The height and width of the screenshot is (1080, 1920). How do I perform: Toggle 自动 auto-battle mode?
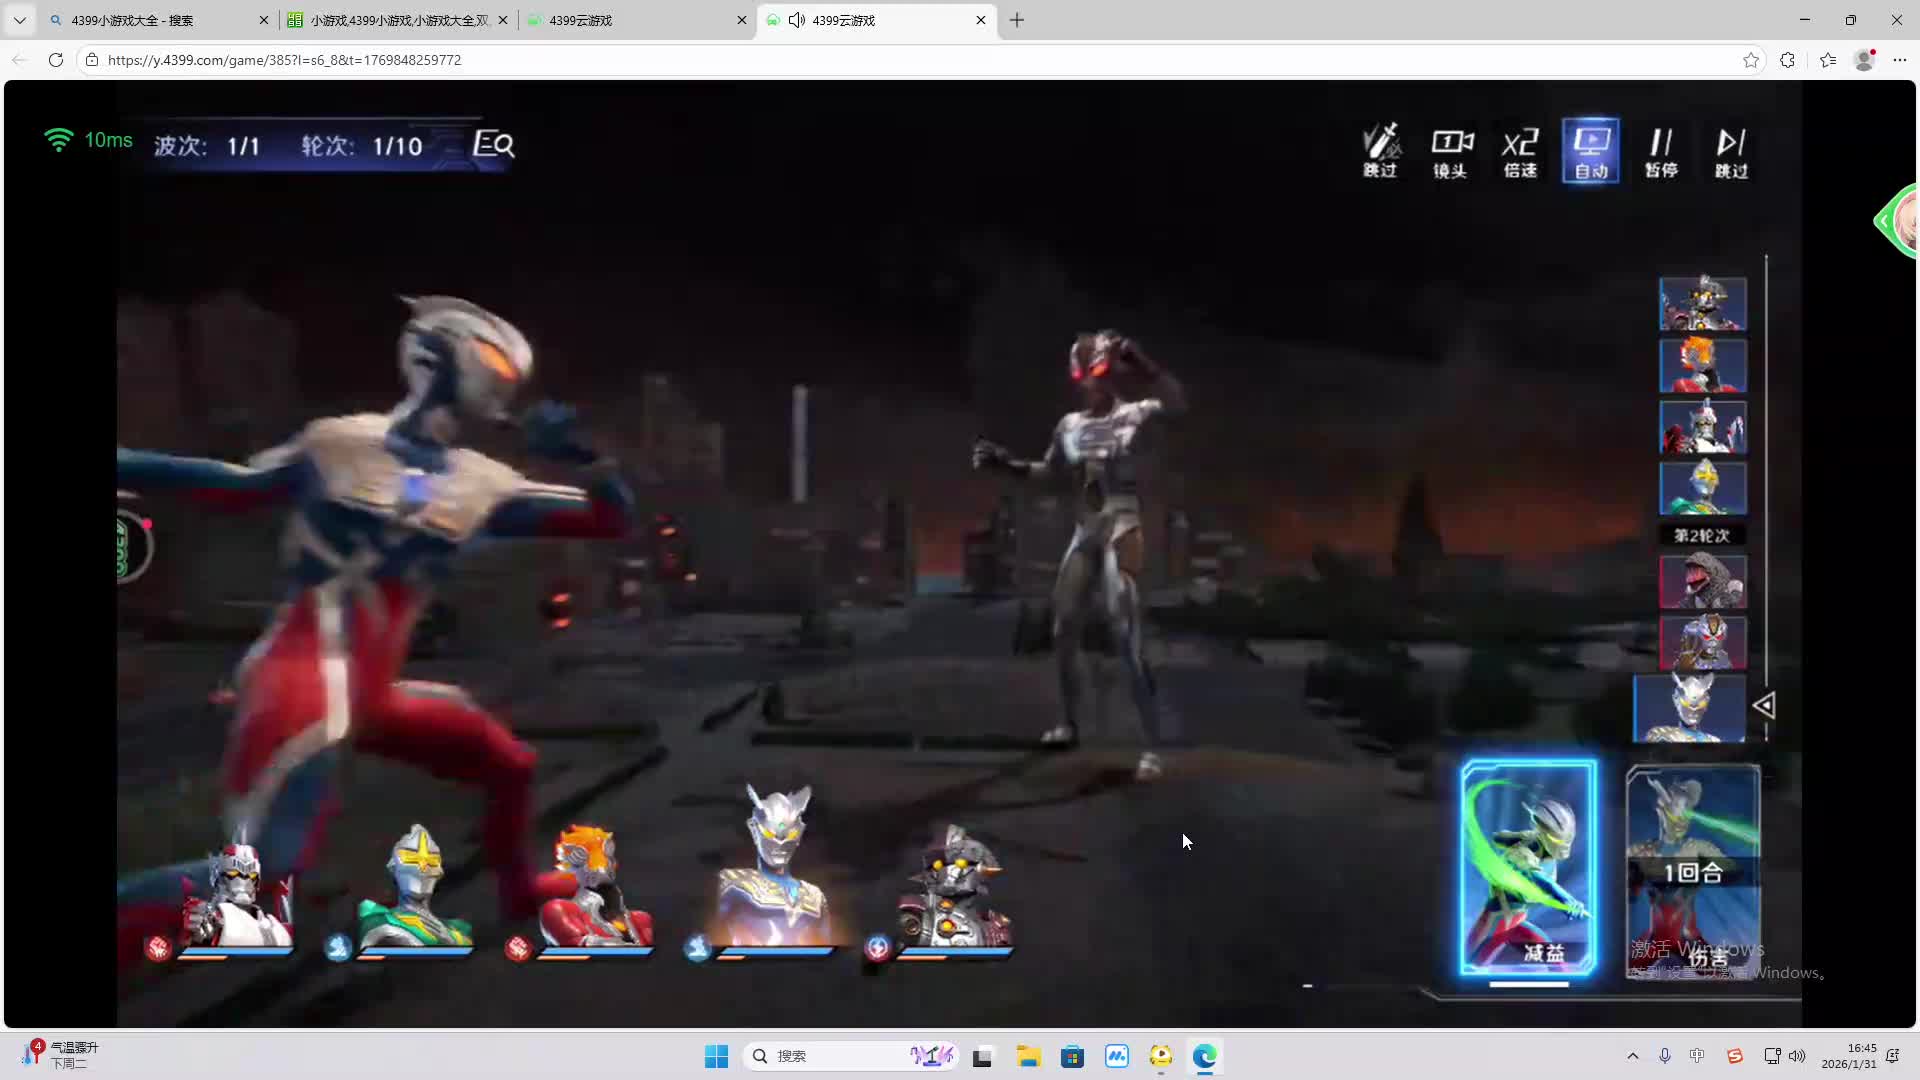click(x=1590, y=151)
